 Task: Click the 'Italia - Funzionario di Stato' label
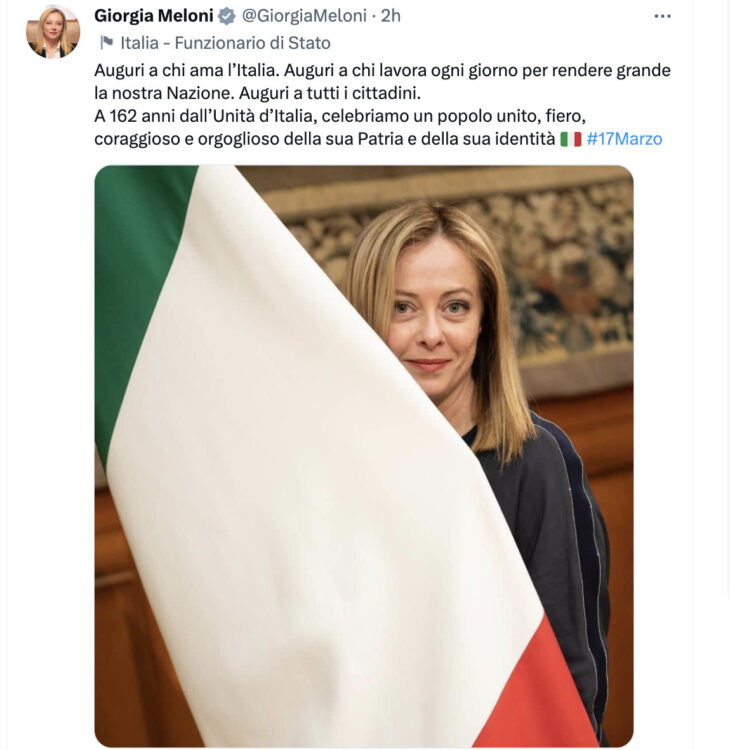coord(225,43)
